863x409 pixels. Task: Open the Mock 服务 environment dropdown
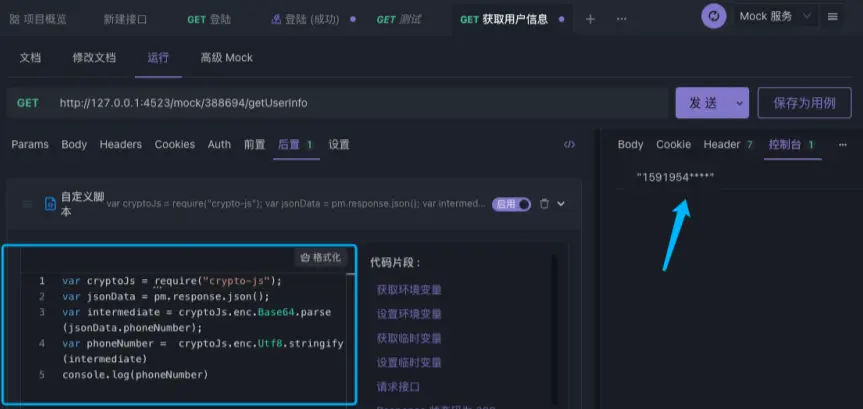[775, 17]
